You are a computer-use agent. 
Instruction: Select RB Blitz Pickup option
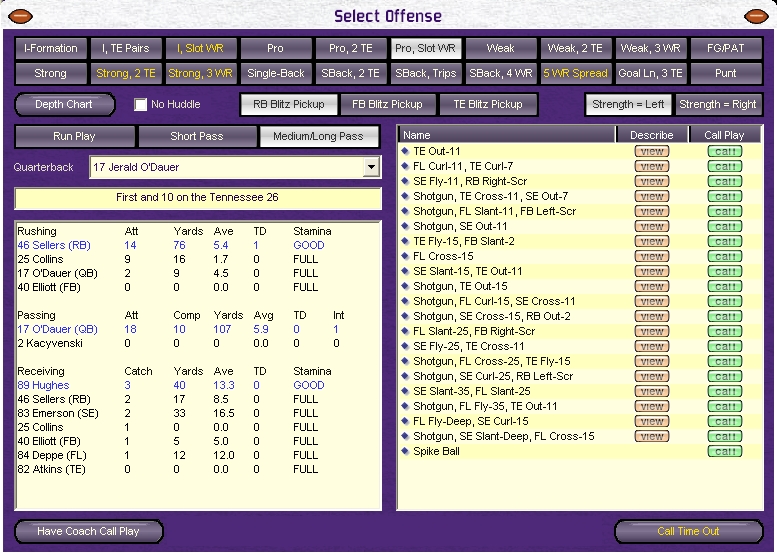pyautogui.click(x=287, y=104)
